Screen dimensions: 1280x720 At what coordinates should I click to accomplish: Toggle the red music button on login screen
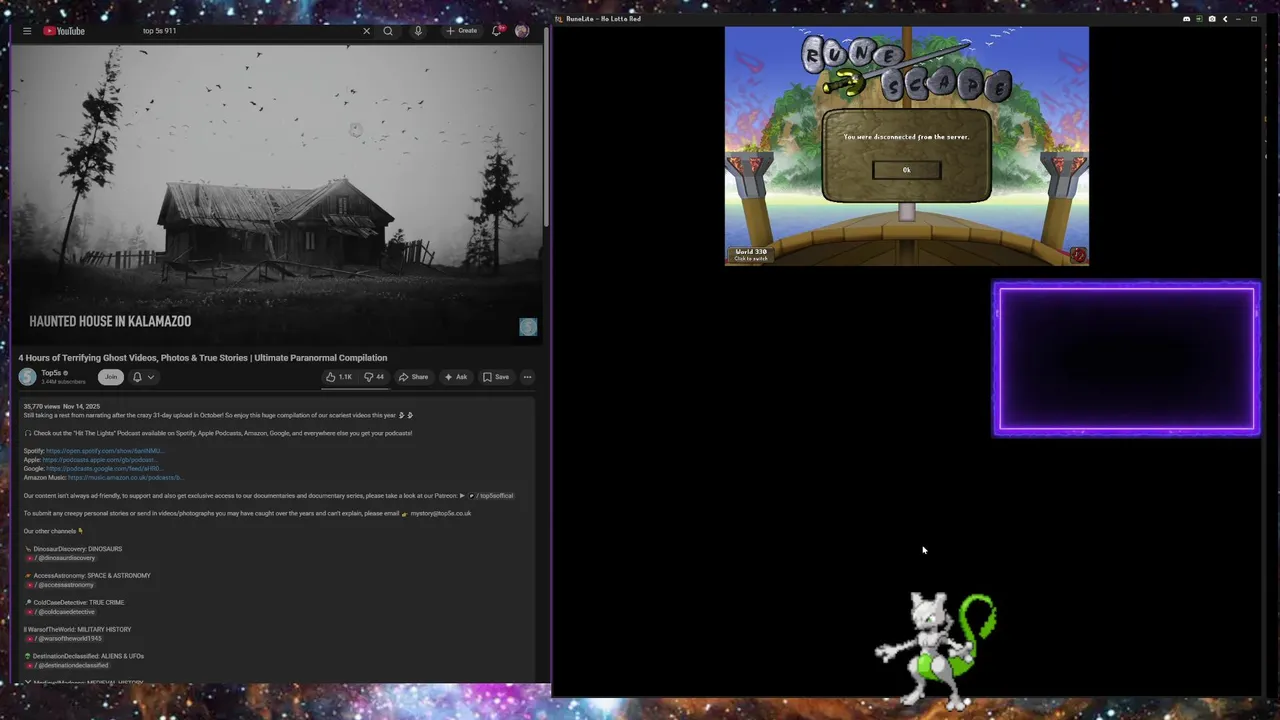[x=1077, y=255]
